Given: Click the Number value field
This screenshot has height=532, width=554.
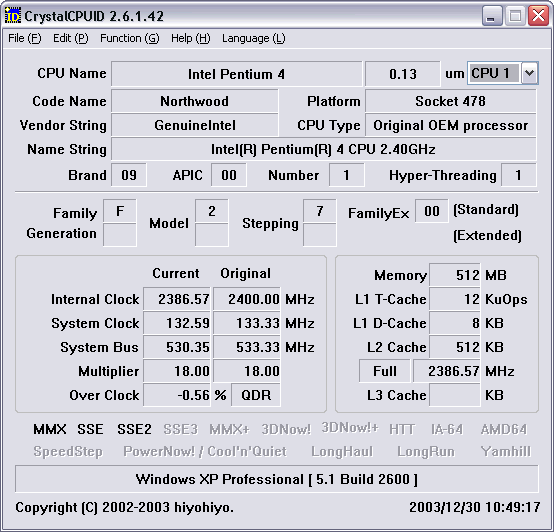Looking at the screenshot, I should tap(346, 175).
